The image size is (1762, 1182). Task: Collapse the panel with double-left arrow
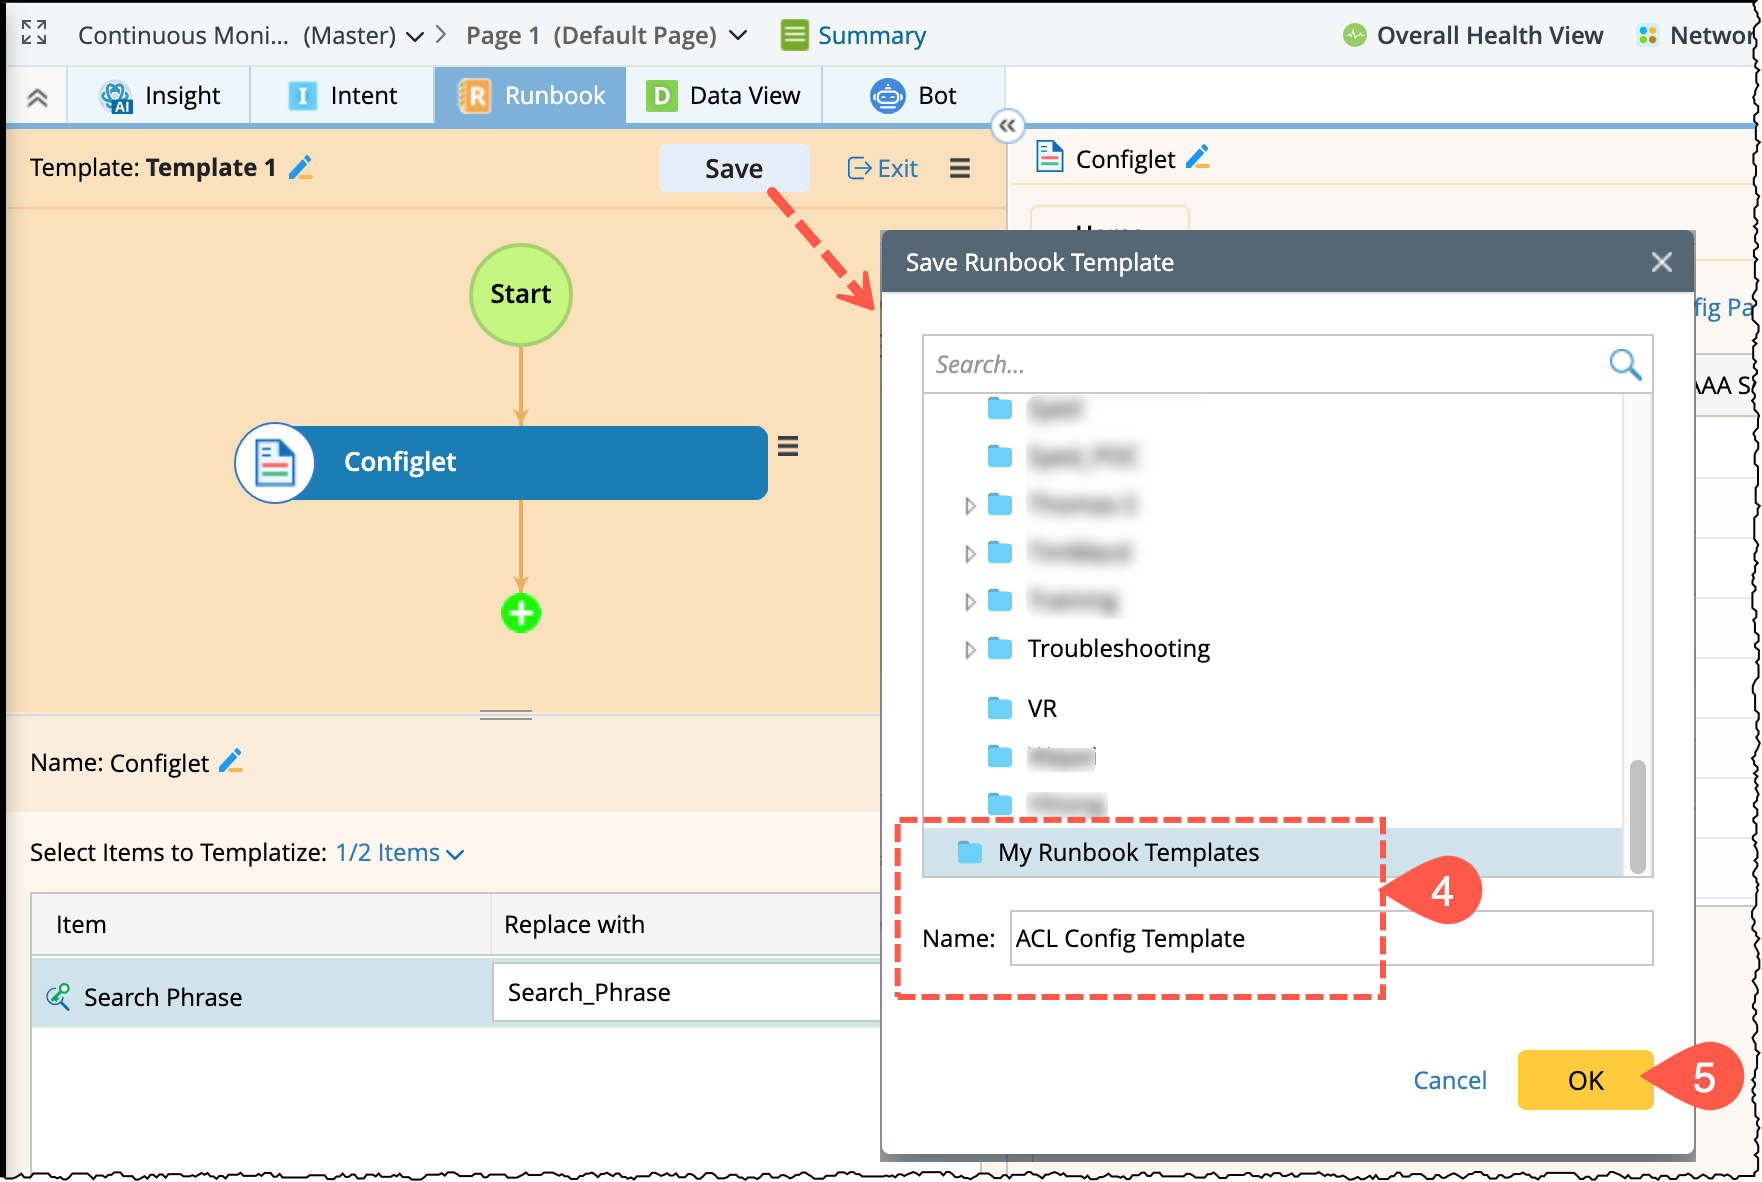click(x=1007, y=126)
